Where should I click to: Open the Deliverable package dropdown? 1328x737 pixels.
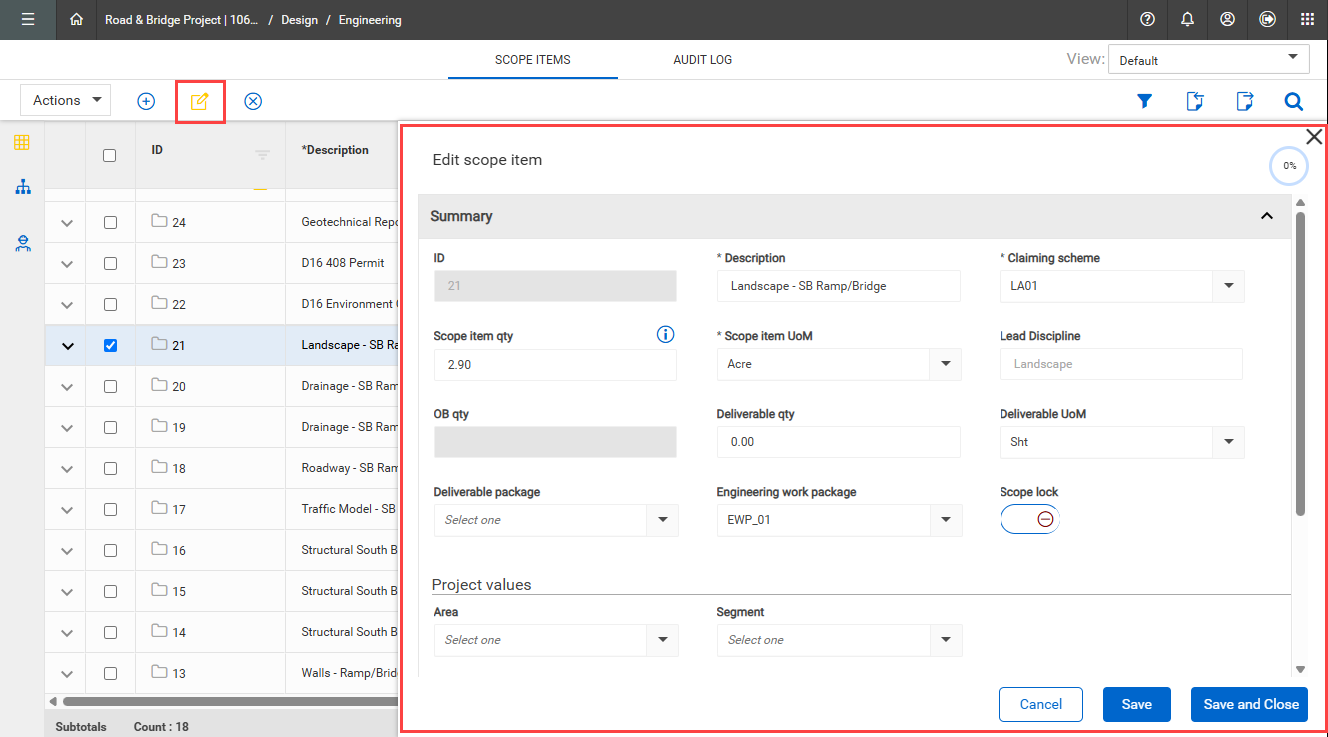556,520
